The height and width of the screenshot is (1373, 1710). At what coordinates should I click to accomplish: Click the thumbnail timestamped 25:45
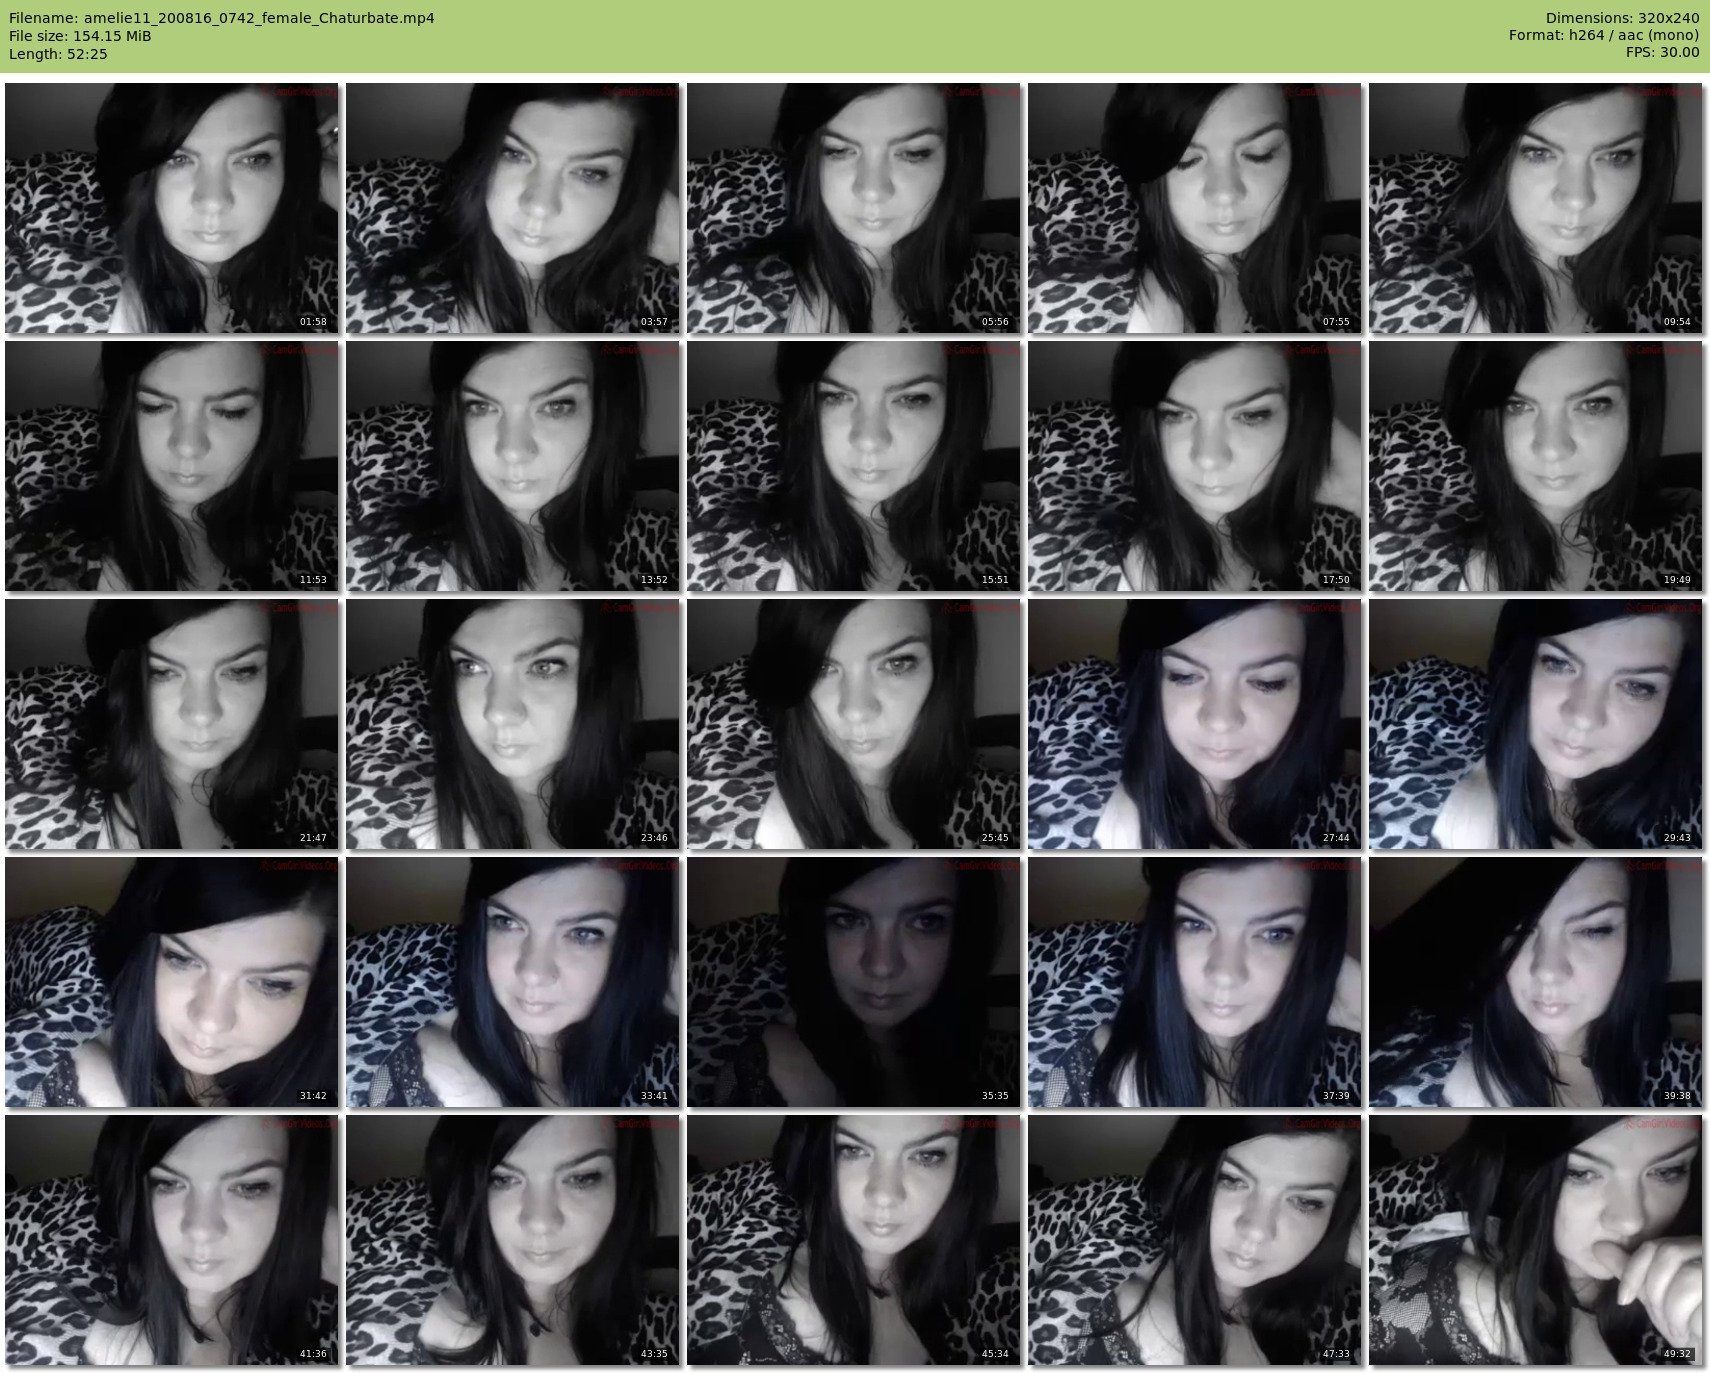click(x=854, y=724)
